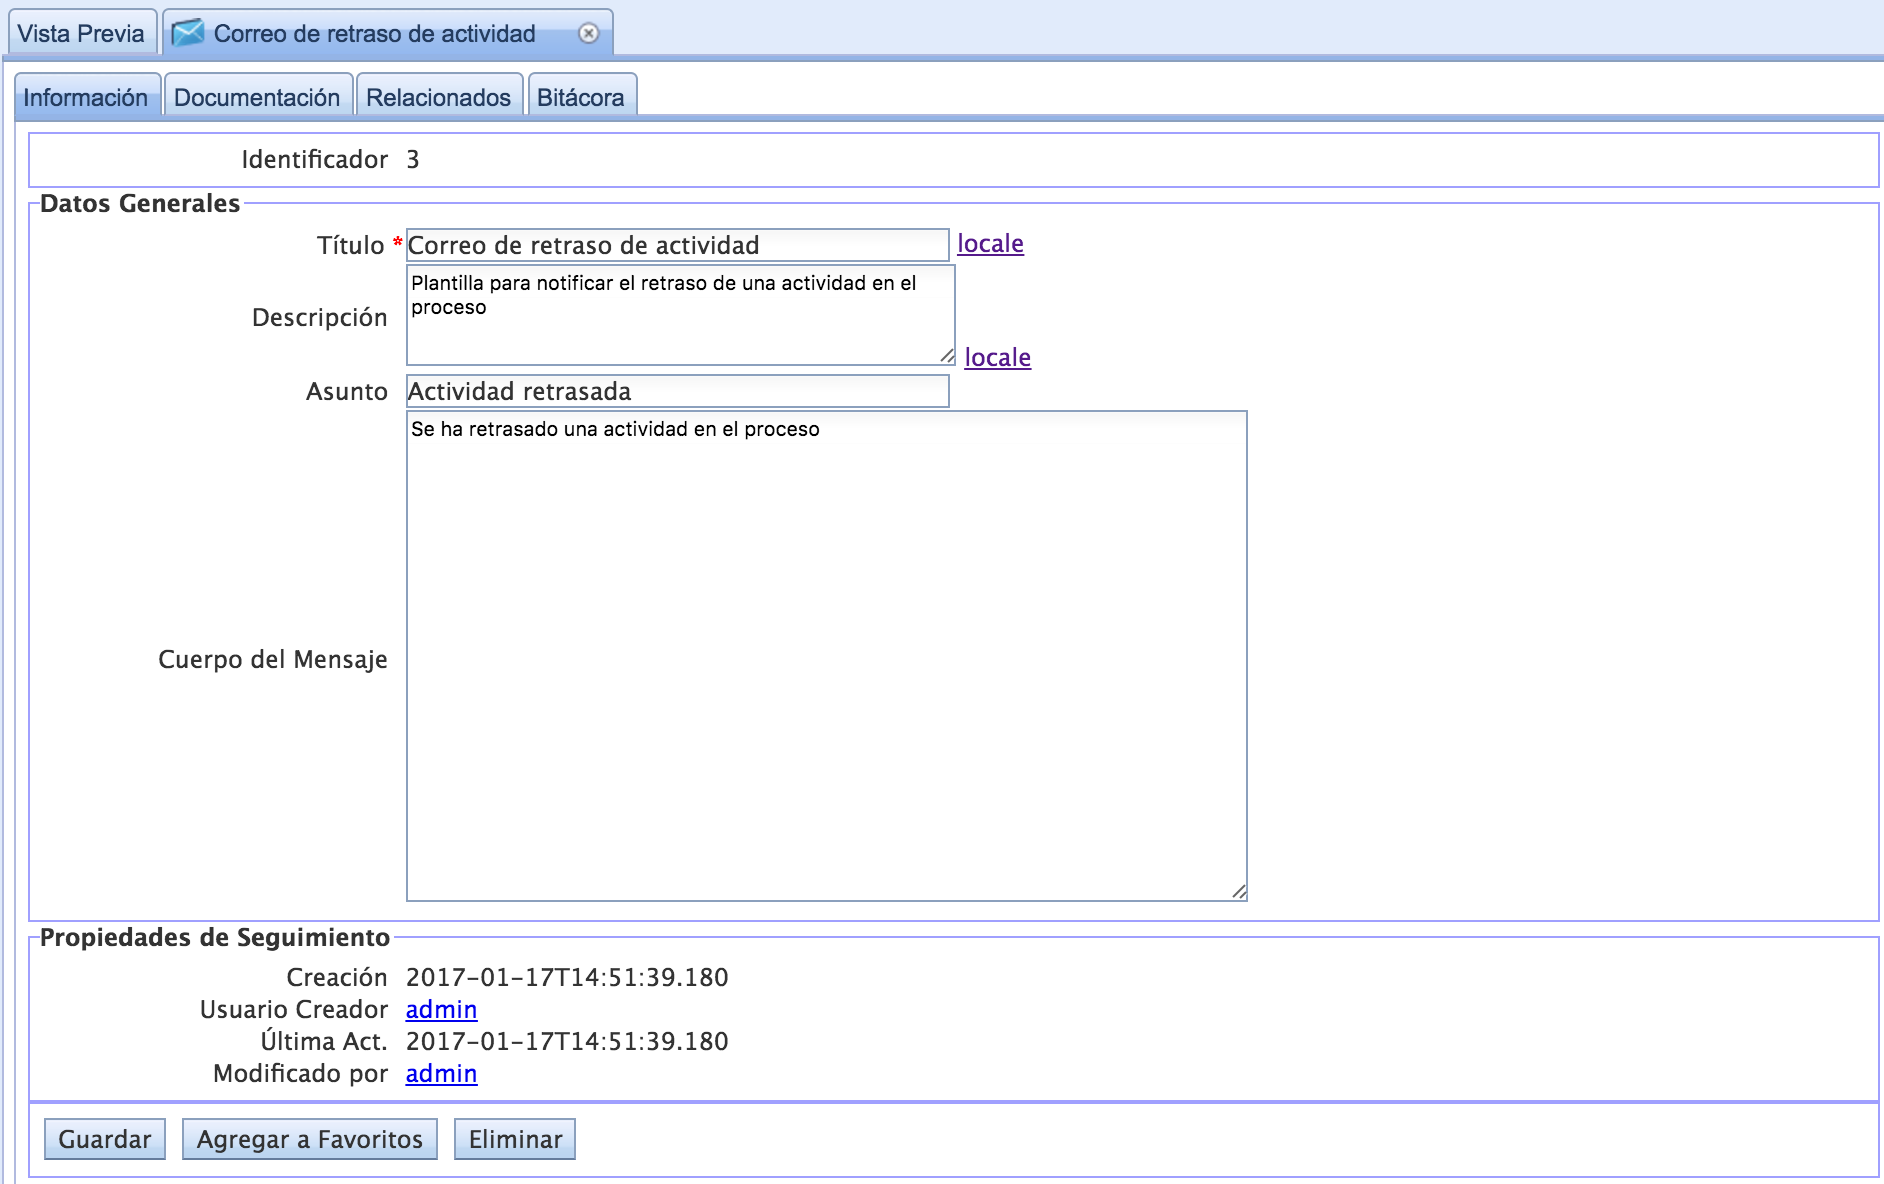The image size is (1884, 1184).
Task: Click the Creación timestamp value
Action: pyautogui.click(x=567, y=977)
